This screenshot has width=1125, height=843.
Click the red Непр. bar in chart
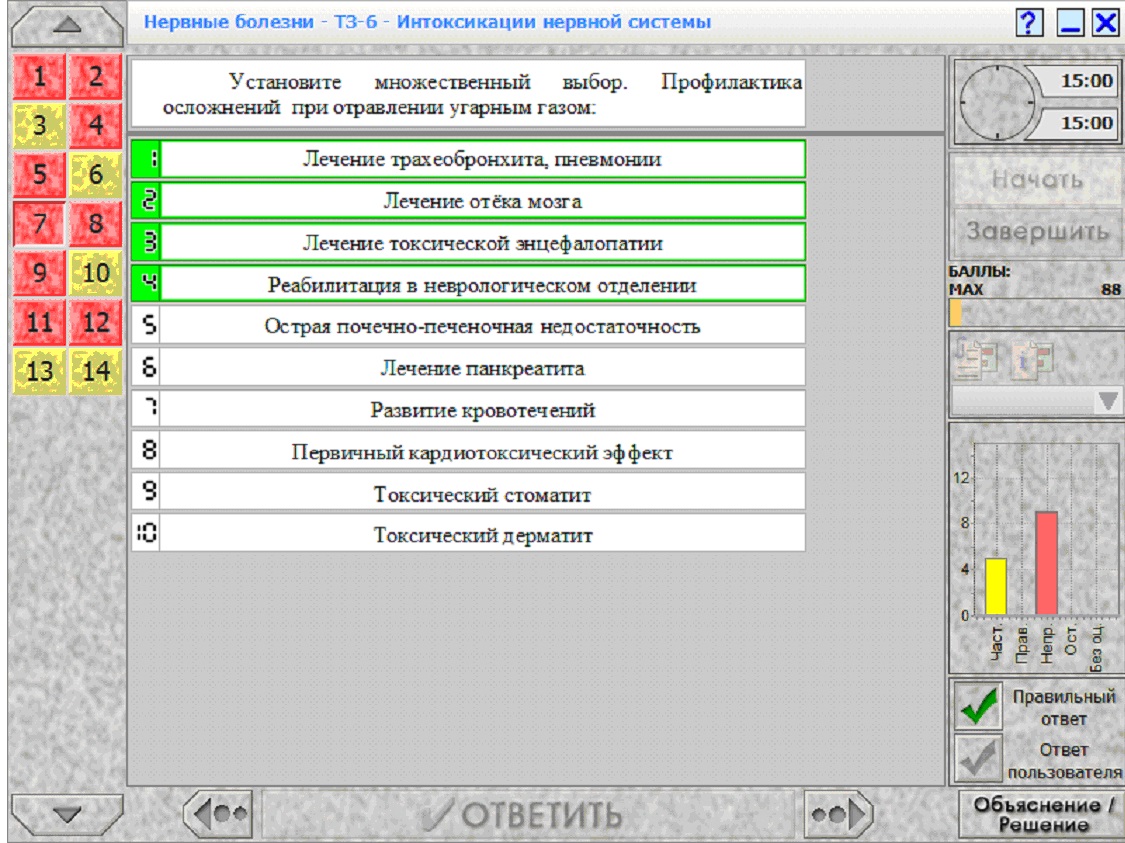coord(1047,563)
